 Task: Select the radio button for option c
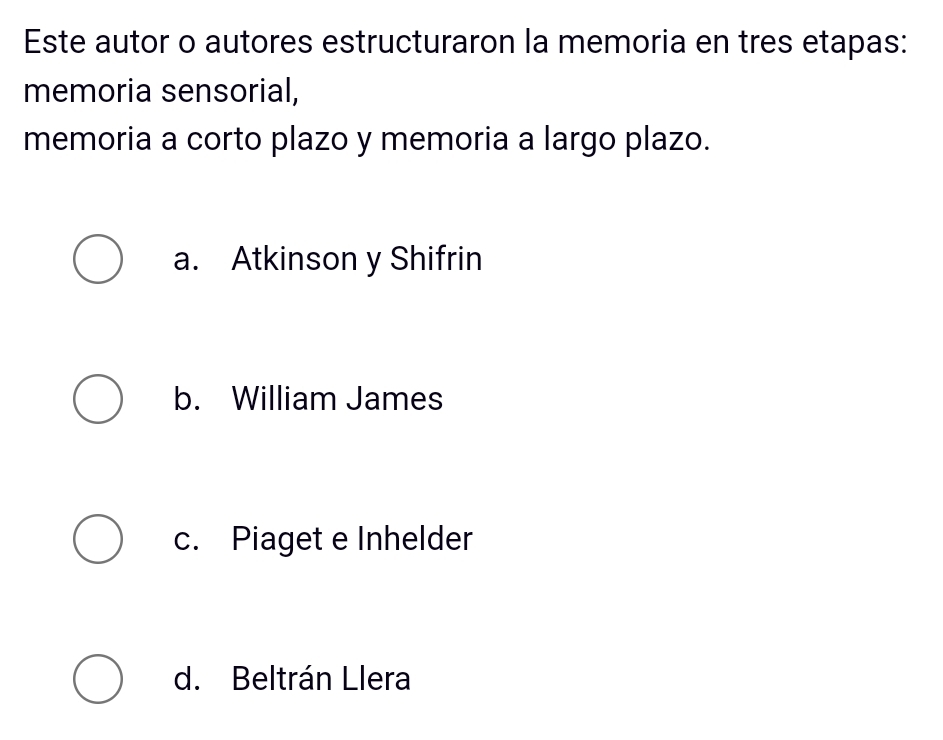[97, 539]
